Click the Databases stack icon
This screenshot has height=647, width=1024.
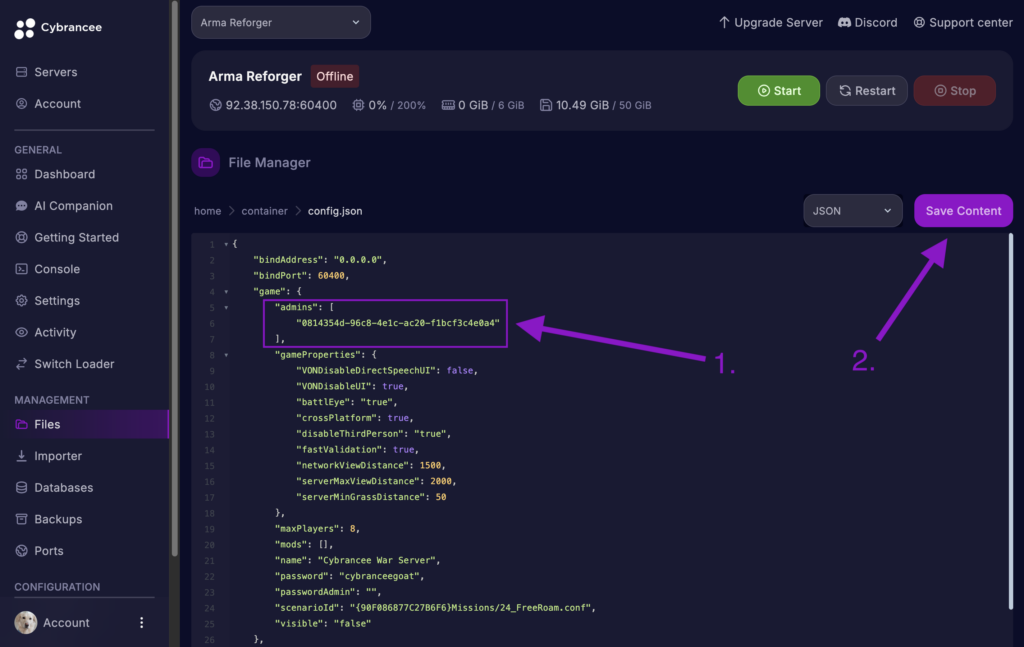click(22, 488)
